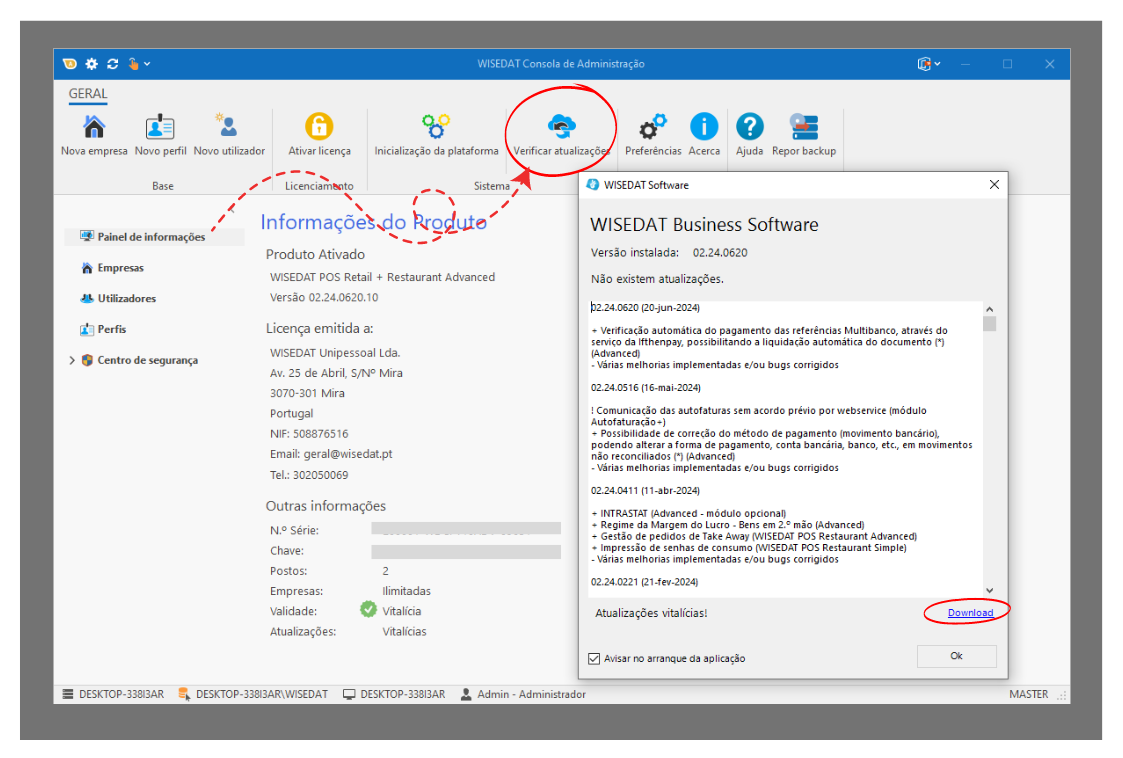Toggle Avisar no arranque da aplicação checkbox
The width and height of the screenshot is (1123, 758).
[595, 658]
